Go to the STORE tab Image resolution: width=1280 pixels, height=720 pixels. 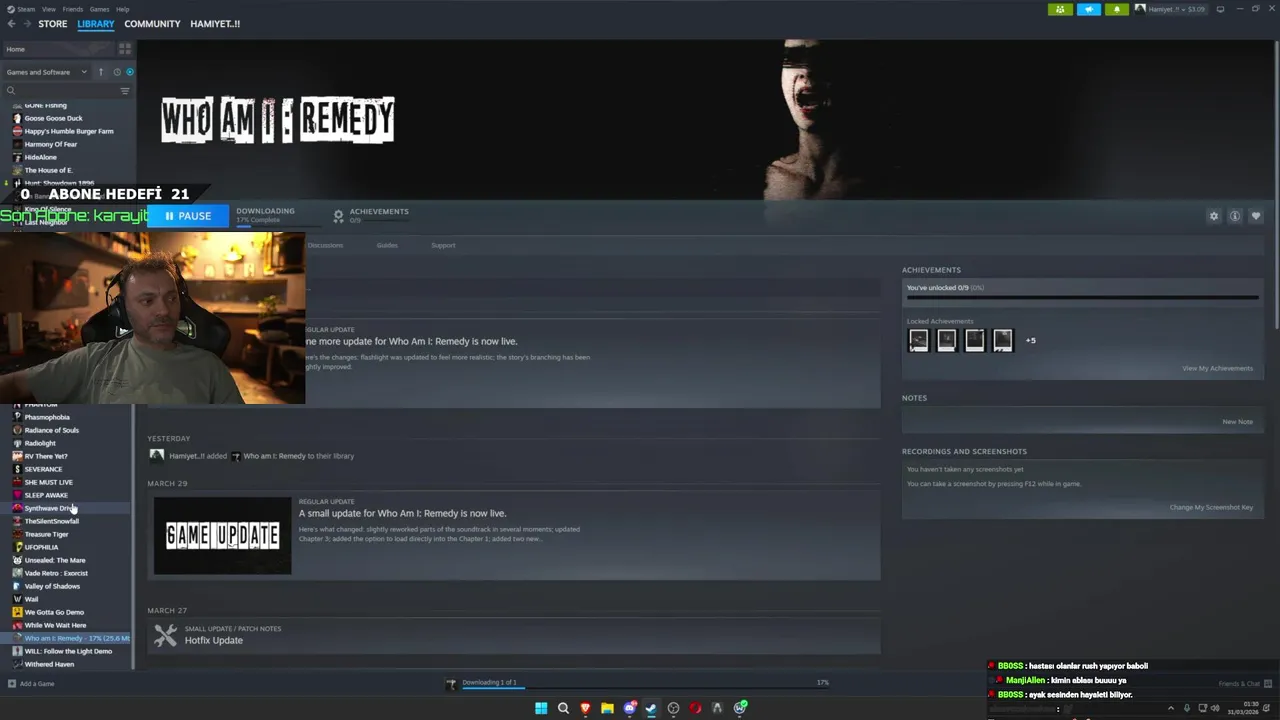point(53,24)
